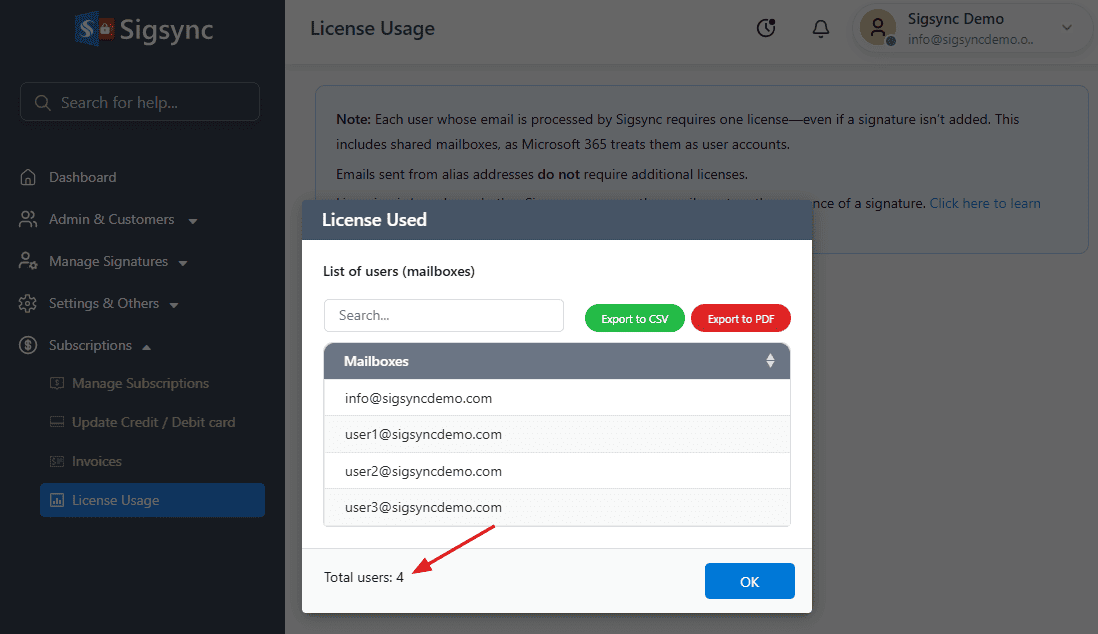Click the Sigsync Demo user avatar
Viewport: 1098px width, 634px height.
pos(878,28)
